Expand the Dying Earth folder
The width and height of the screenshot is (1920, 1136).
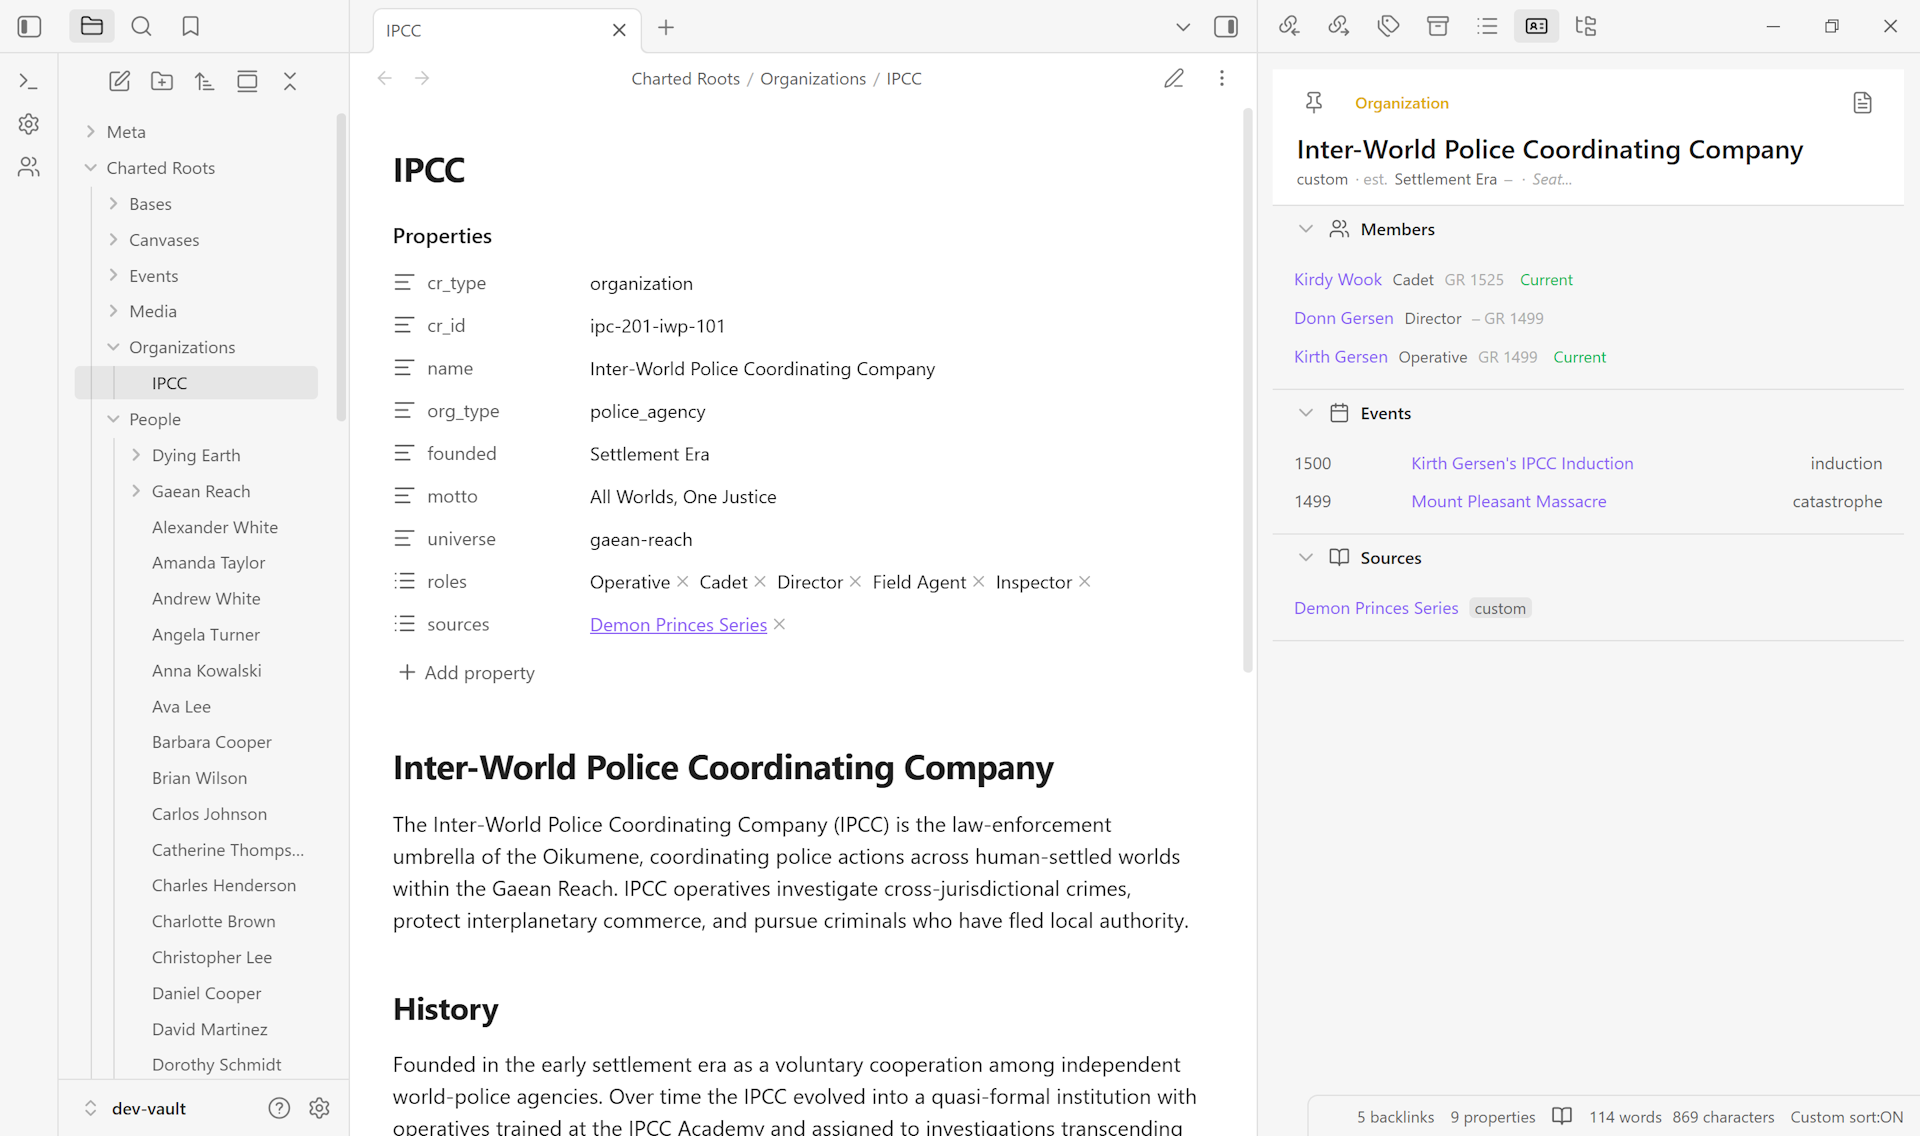point(136,455)
